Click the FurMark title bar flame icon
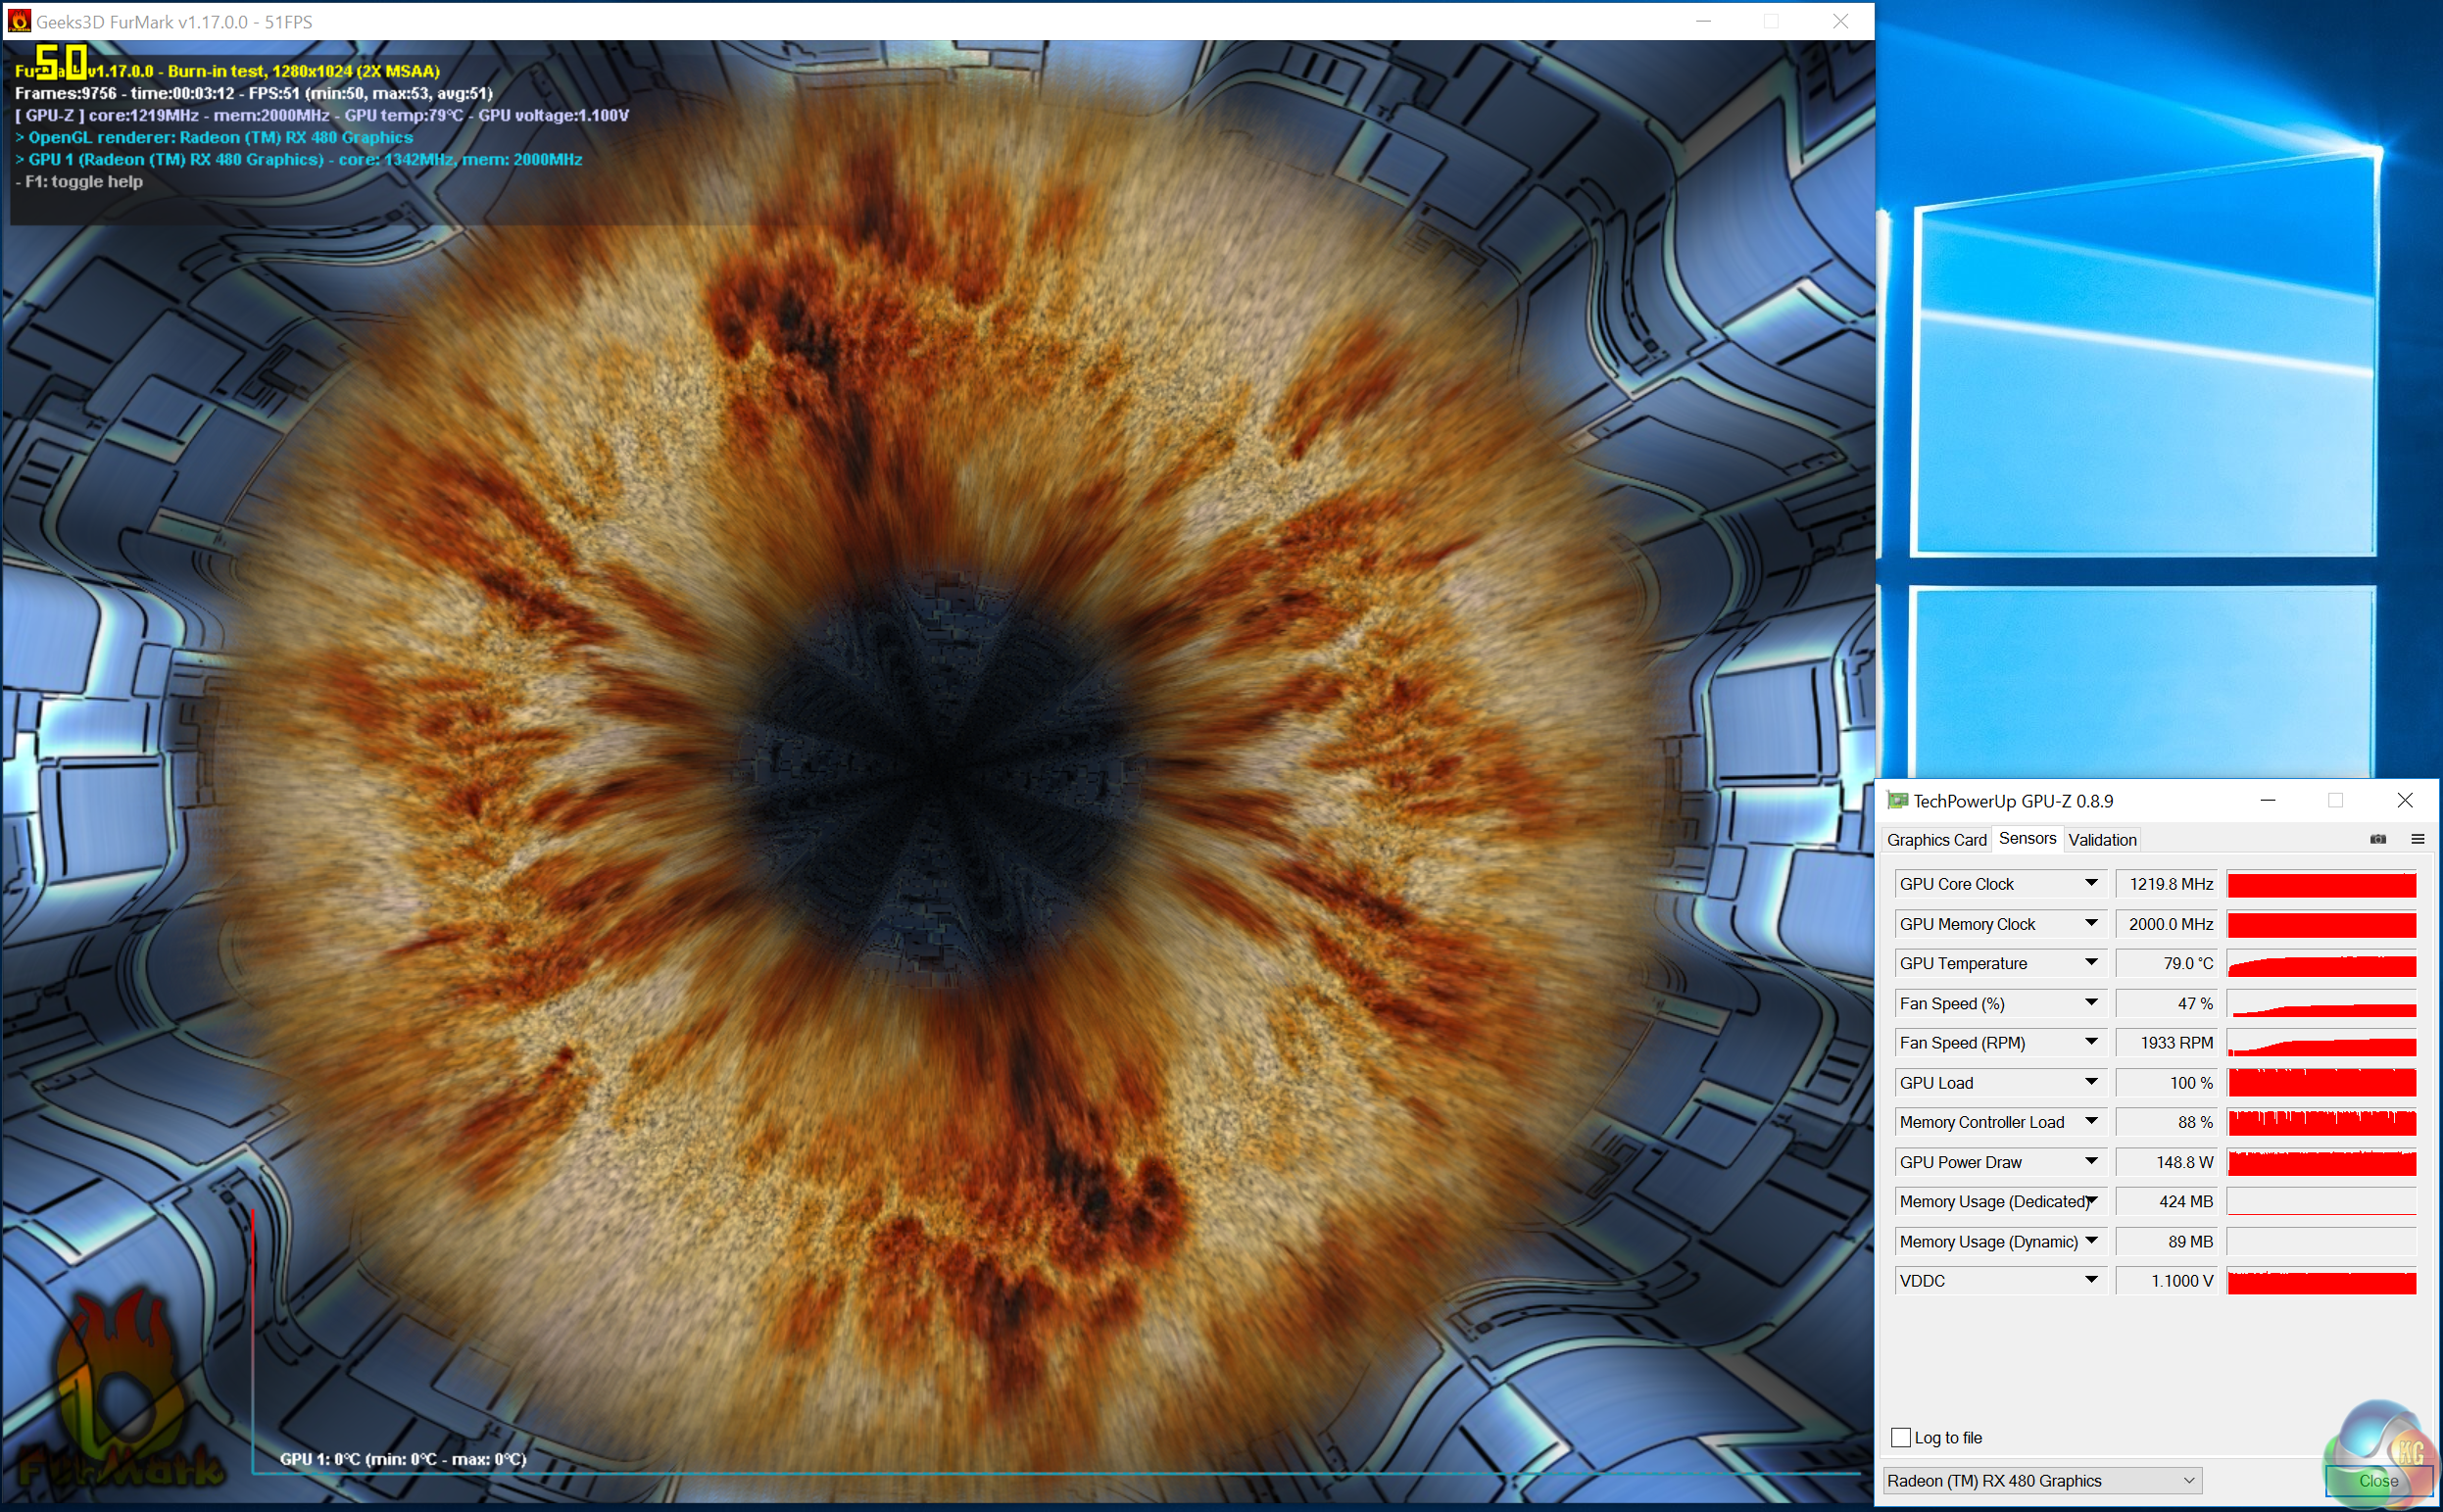The height and width of the screenshot is (1512, 2443). point(19,21)
